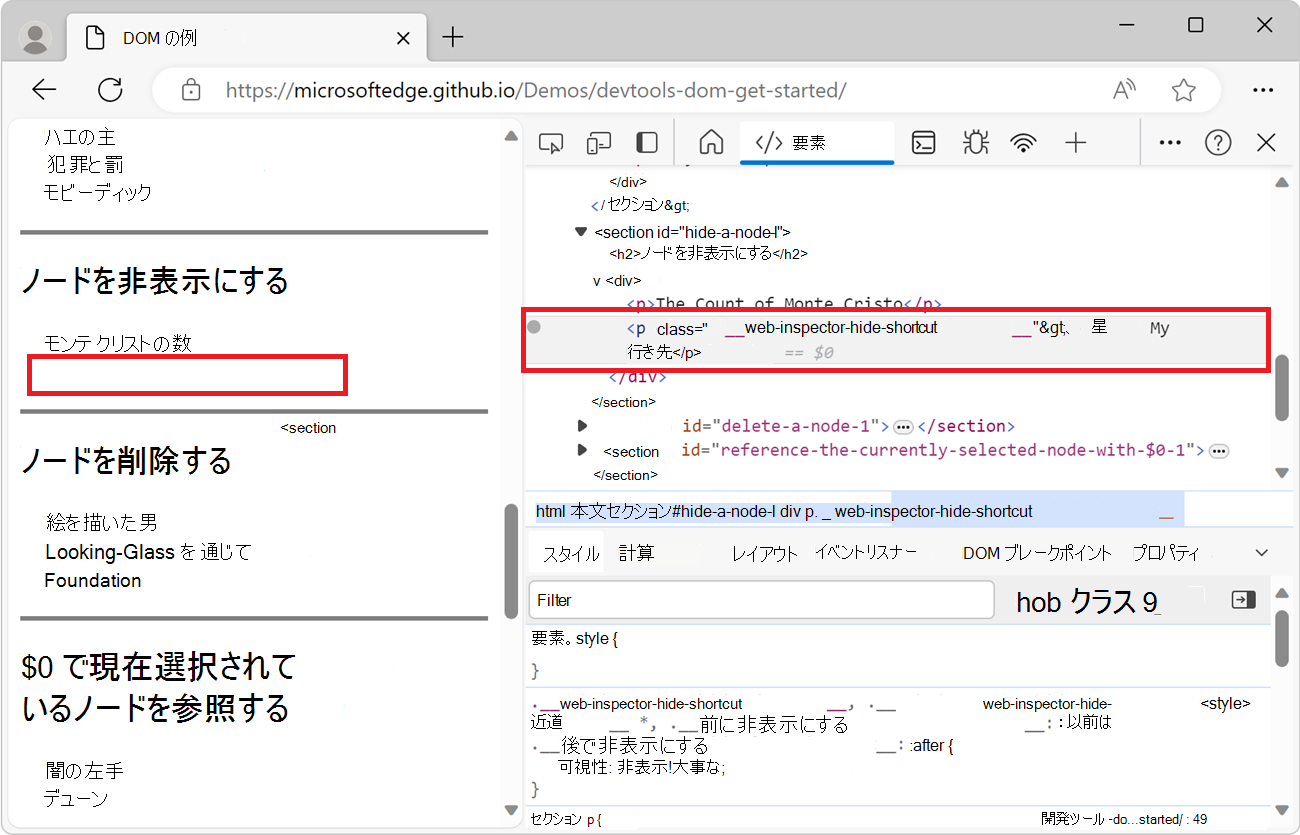
Task: Toggle device emulation mode
Action: [598, 142]
